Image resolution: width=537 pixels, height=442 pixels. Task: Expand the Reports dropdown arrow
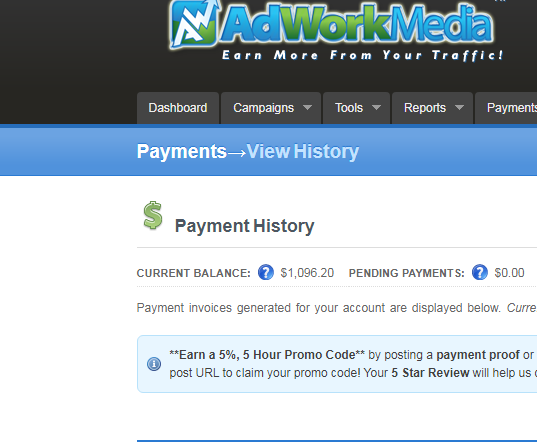point(460,108)
